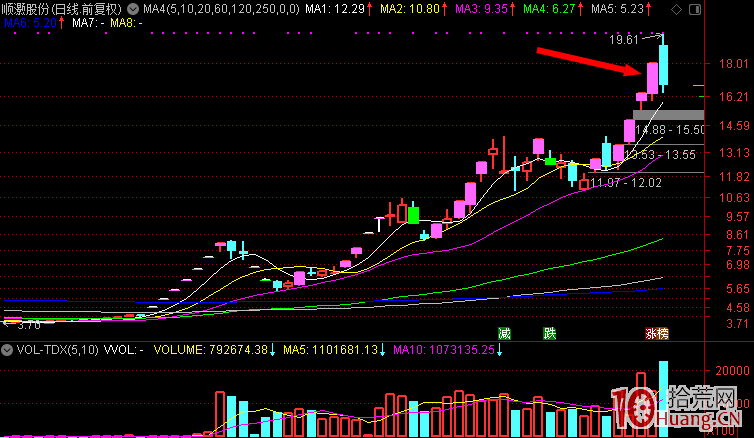The width and height of the screenshot is (754, 438).
Task: Select the volume MA10: 1073135.25 value
Action: pos(444,350)
